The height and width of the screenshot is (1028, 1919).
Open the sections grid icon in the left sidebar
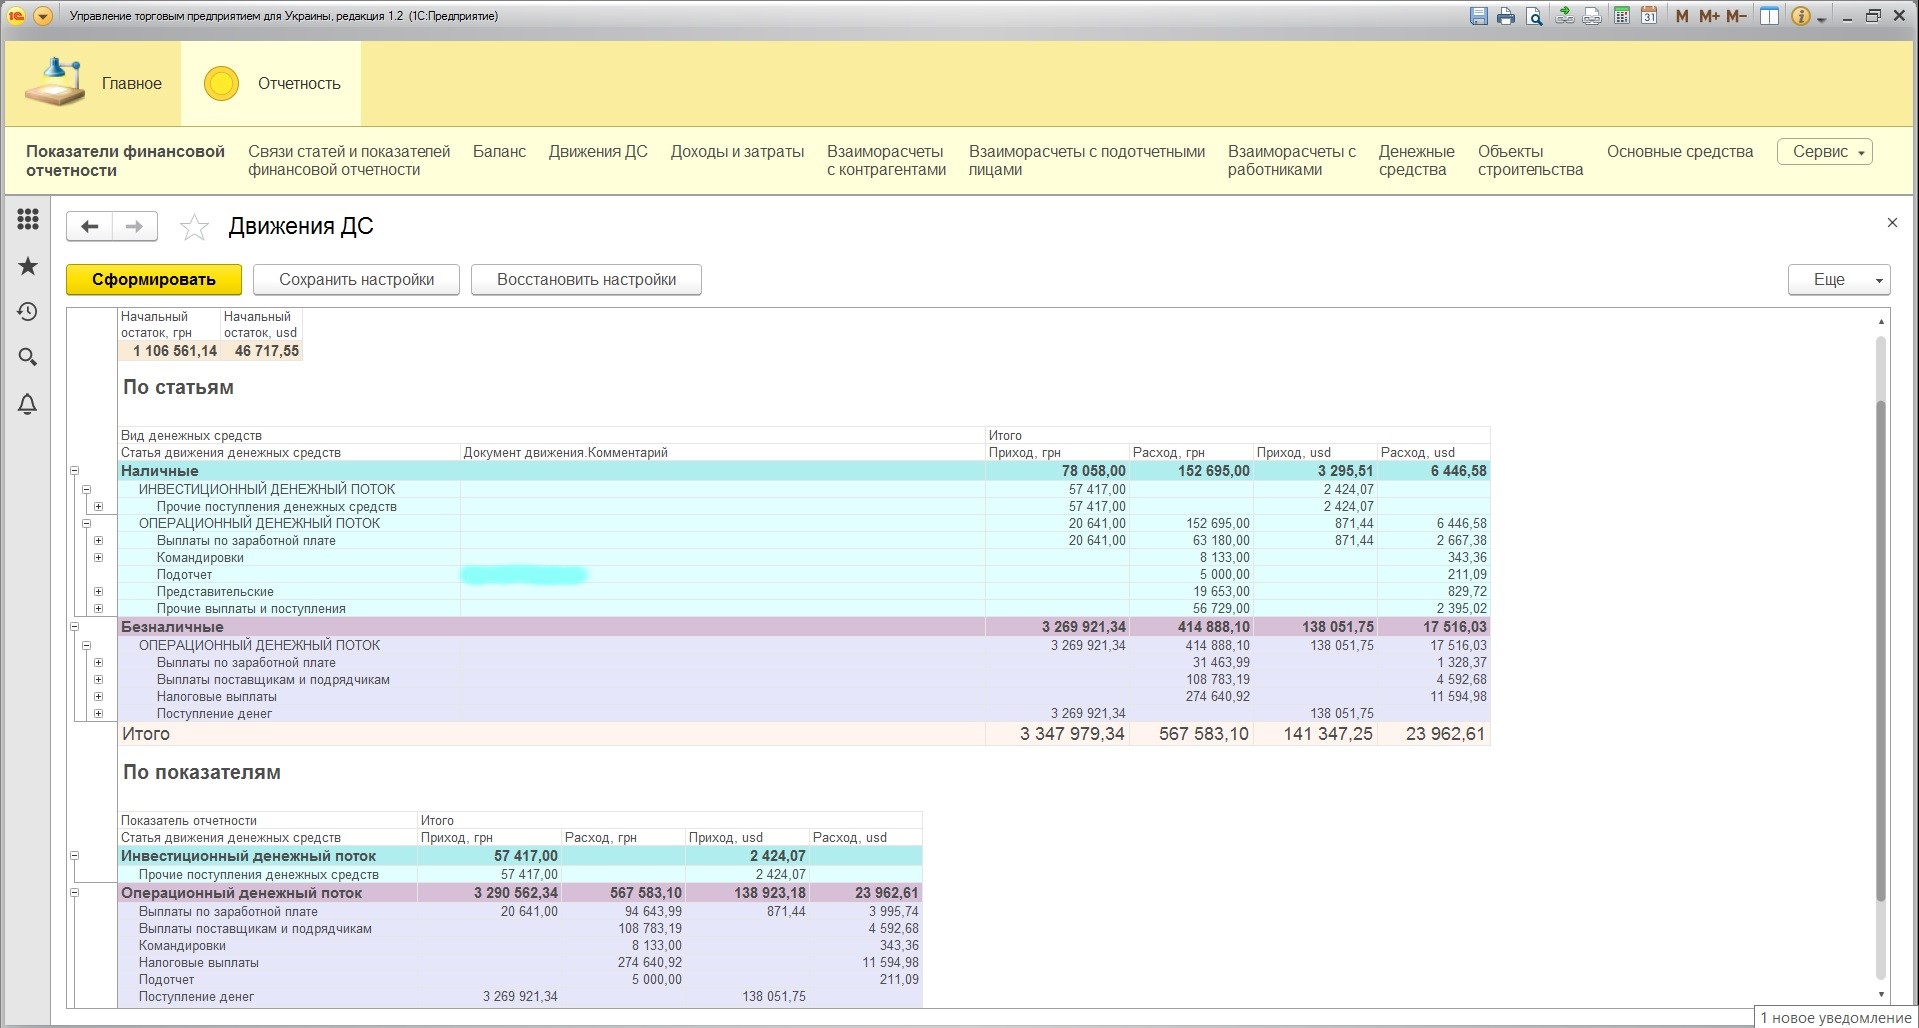28,219
